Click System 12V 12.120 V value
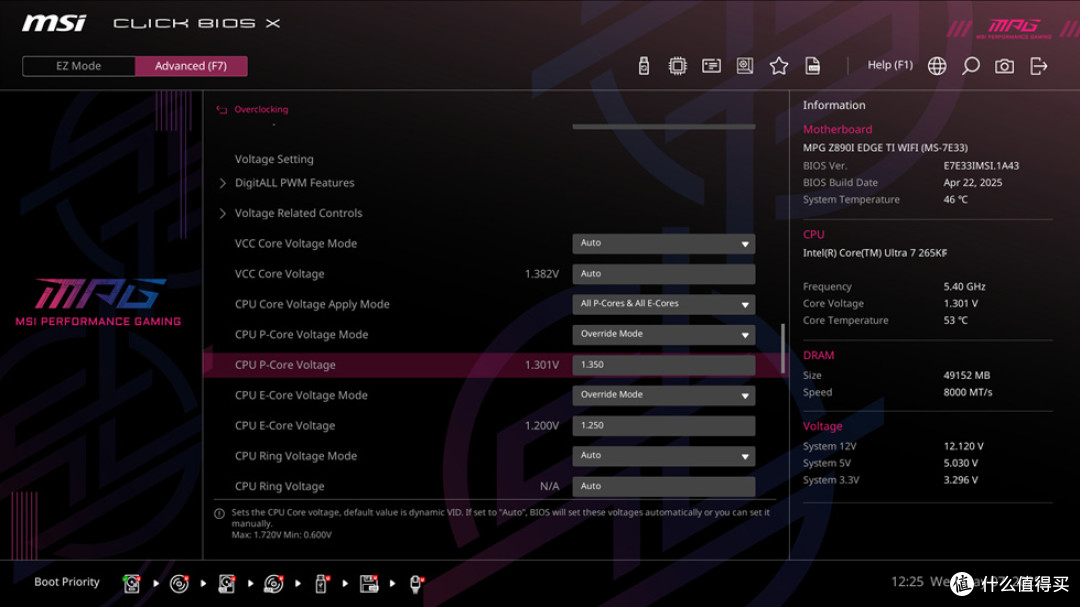Image resolution: width=1080 pixels, height=607 pixels. [x=964, y=446]
